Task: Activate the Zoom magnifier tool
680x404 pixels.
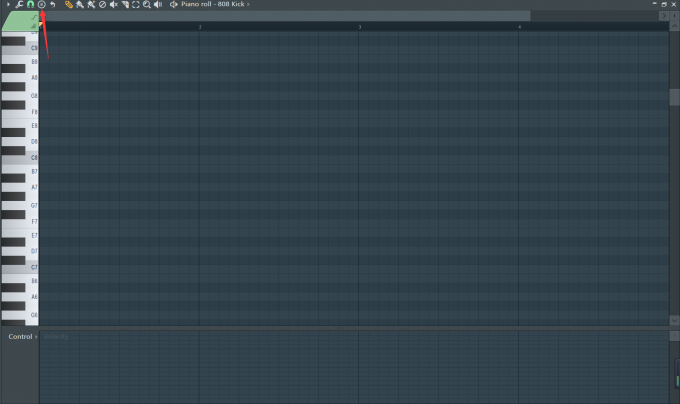Action: (x=147, y=4)
